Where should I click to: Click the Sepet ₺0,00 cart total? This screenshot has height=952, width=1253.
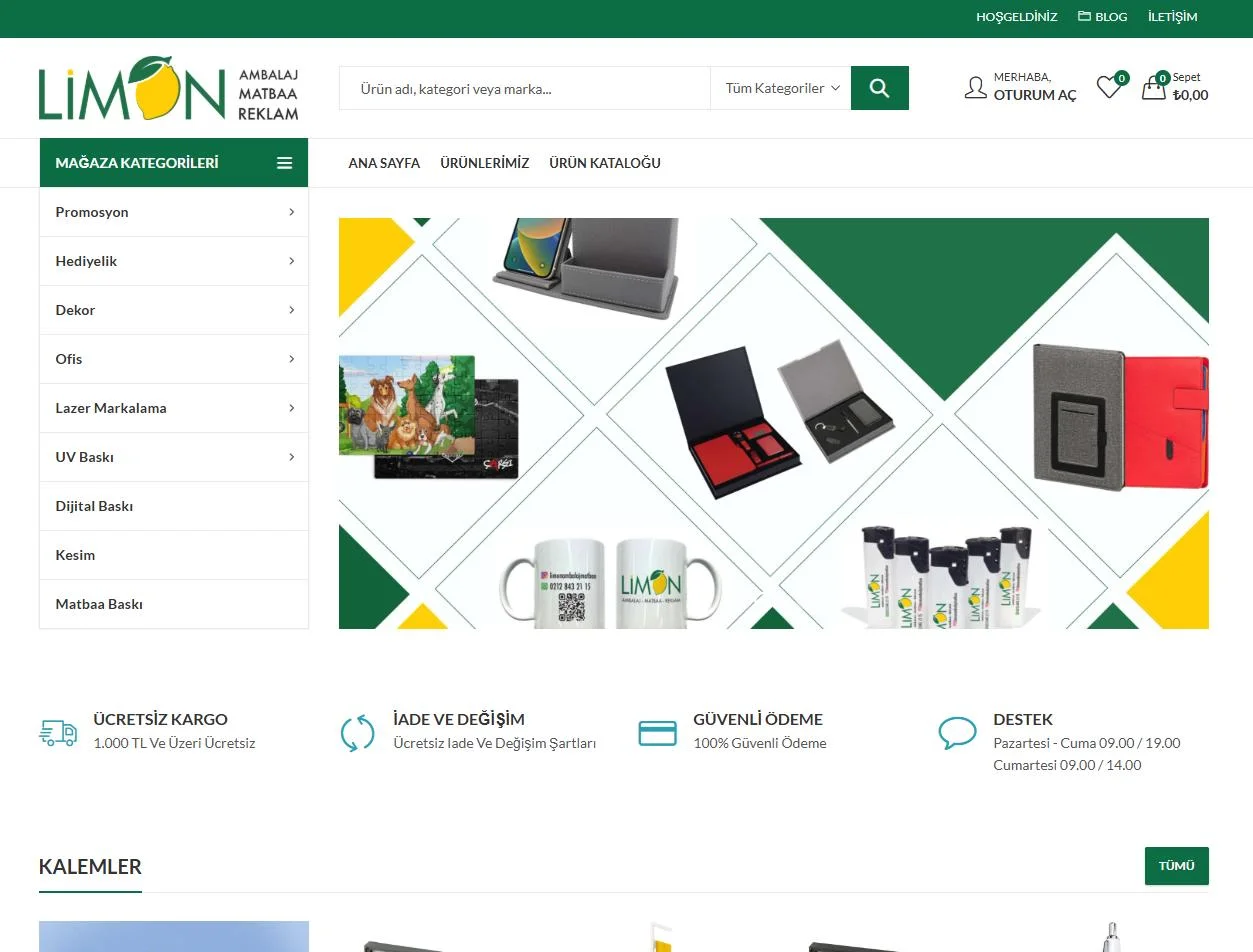pyautogui.click(x=1190, y=88)
